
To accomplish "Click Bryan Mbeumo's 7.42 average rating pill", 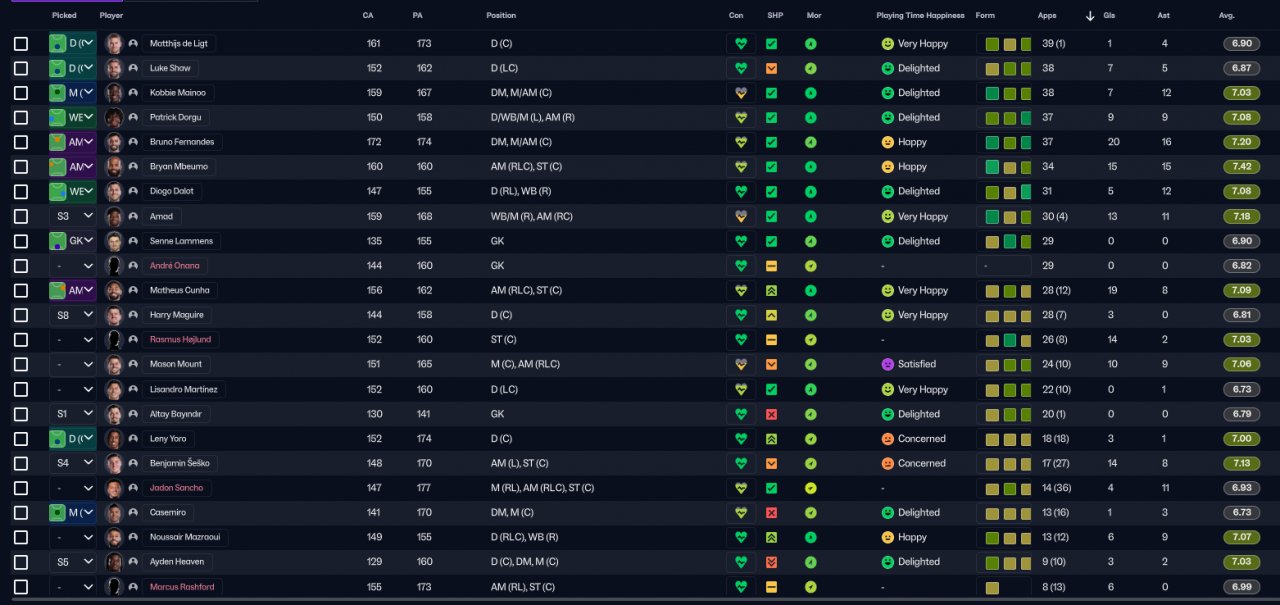I will click(1241, 167).
